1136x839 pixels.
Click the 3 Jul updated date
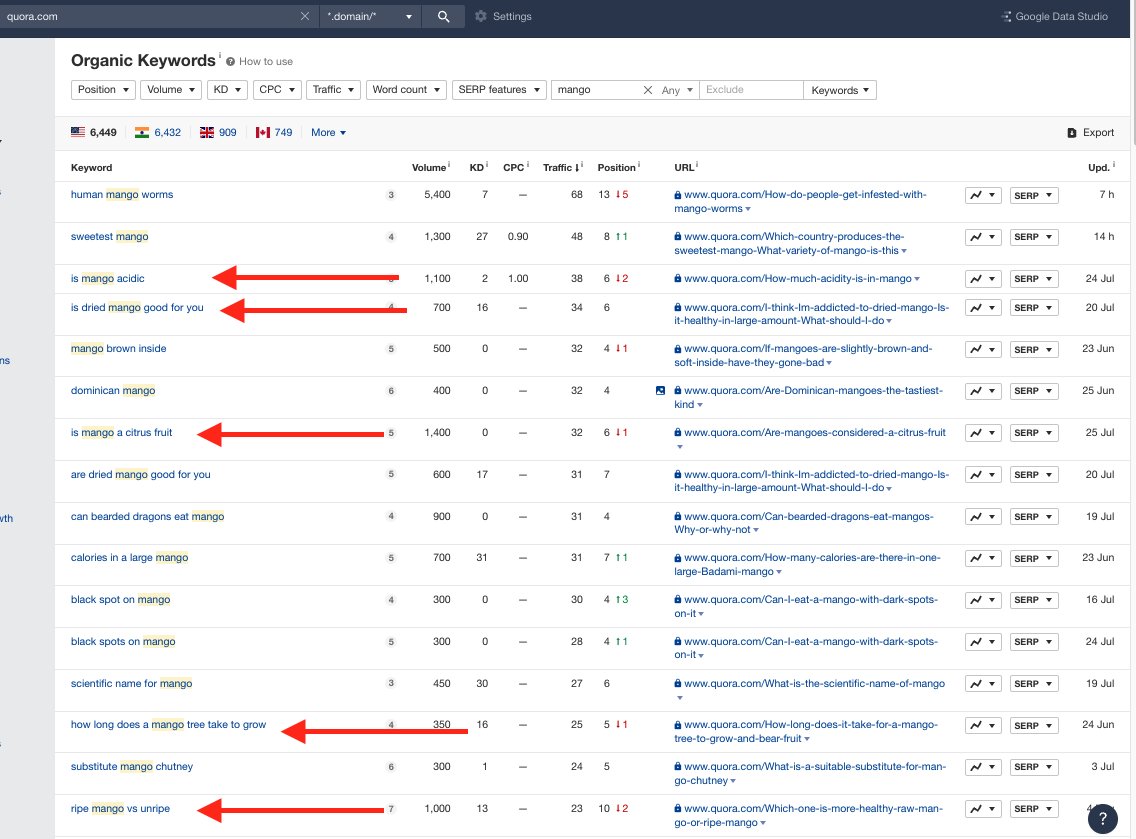click(1103, 767)
